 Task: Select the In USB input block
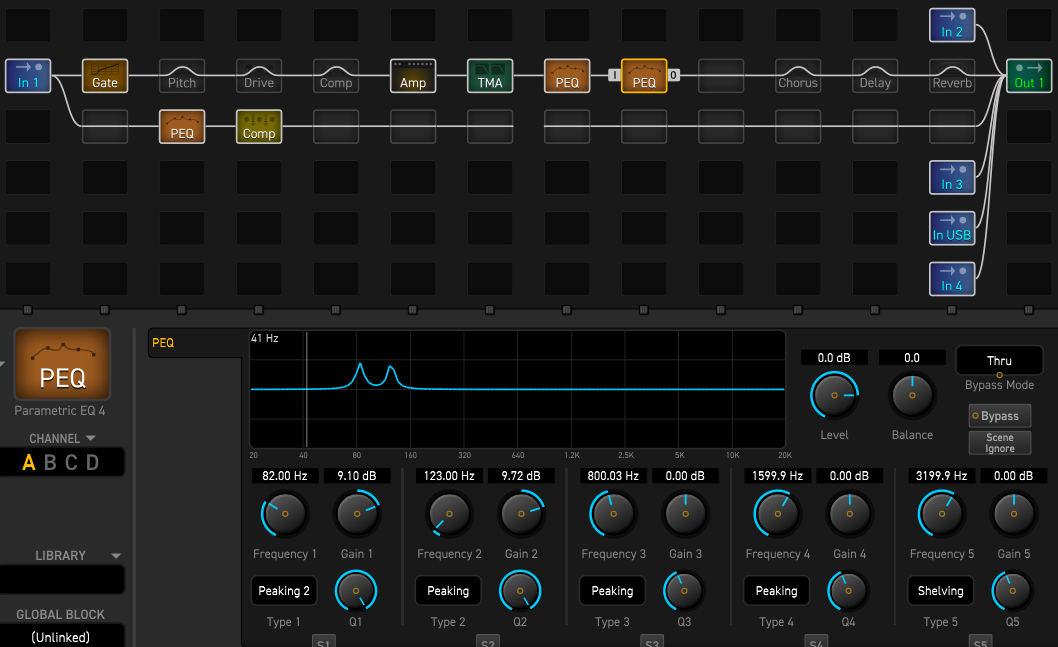point(951,228)
